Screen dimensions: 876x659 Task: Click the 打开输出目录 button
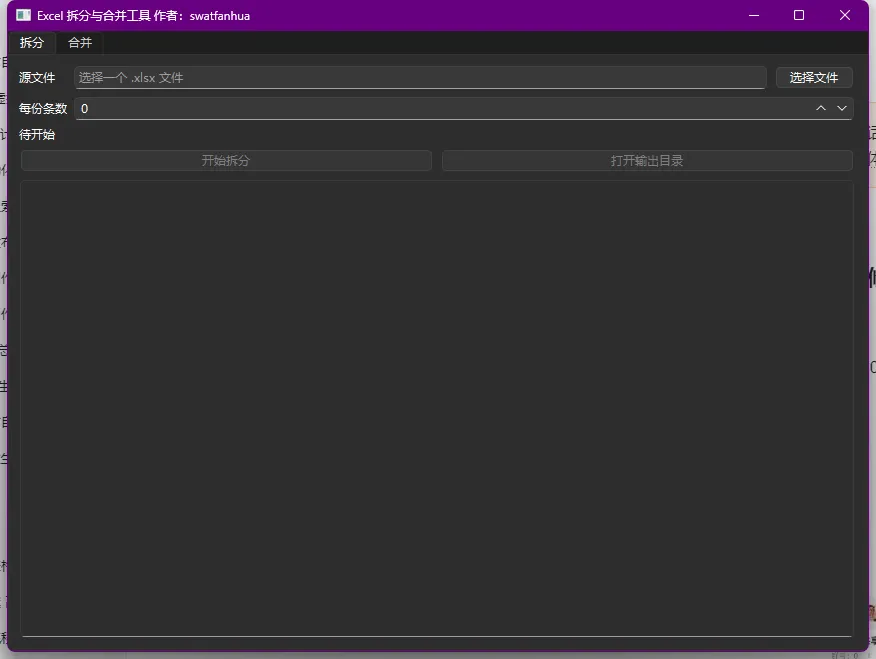click(x=647, y=161)
